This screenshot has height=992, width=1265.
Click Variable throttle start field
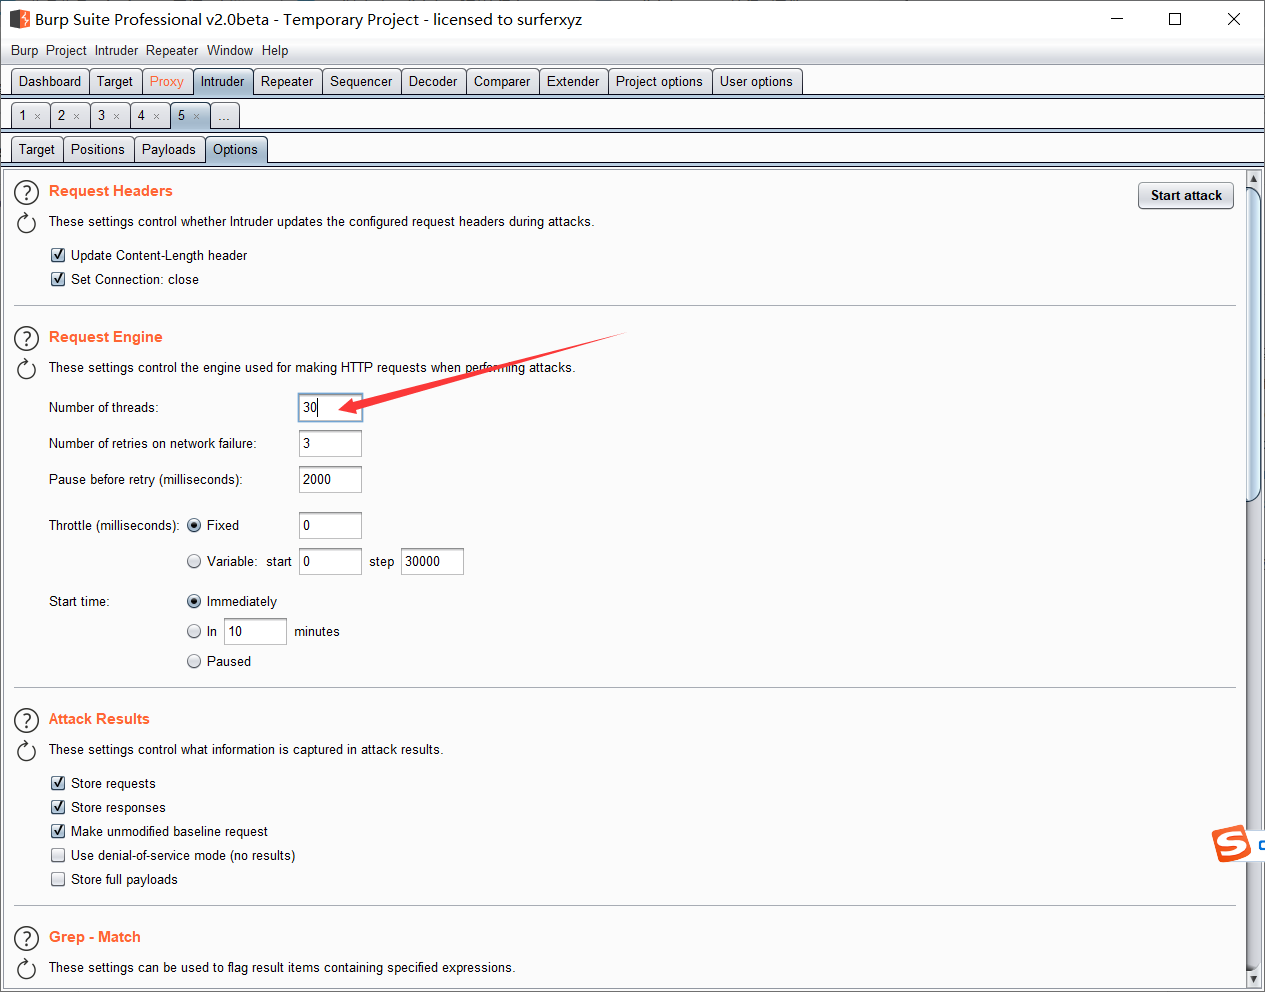(x=330, y=561)
